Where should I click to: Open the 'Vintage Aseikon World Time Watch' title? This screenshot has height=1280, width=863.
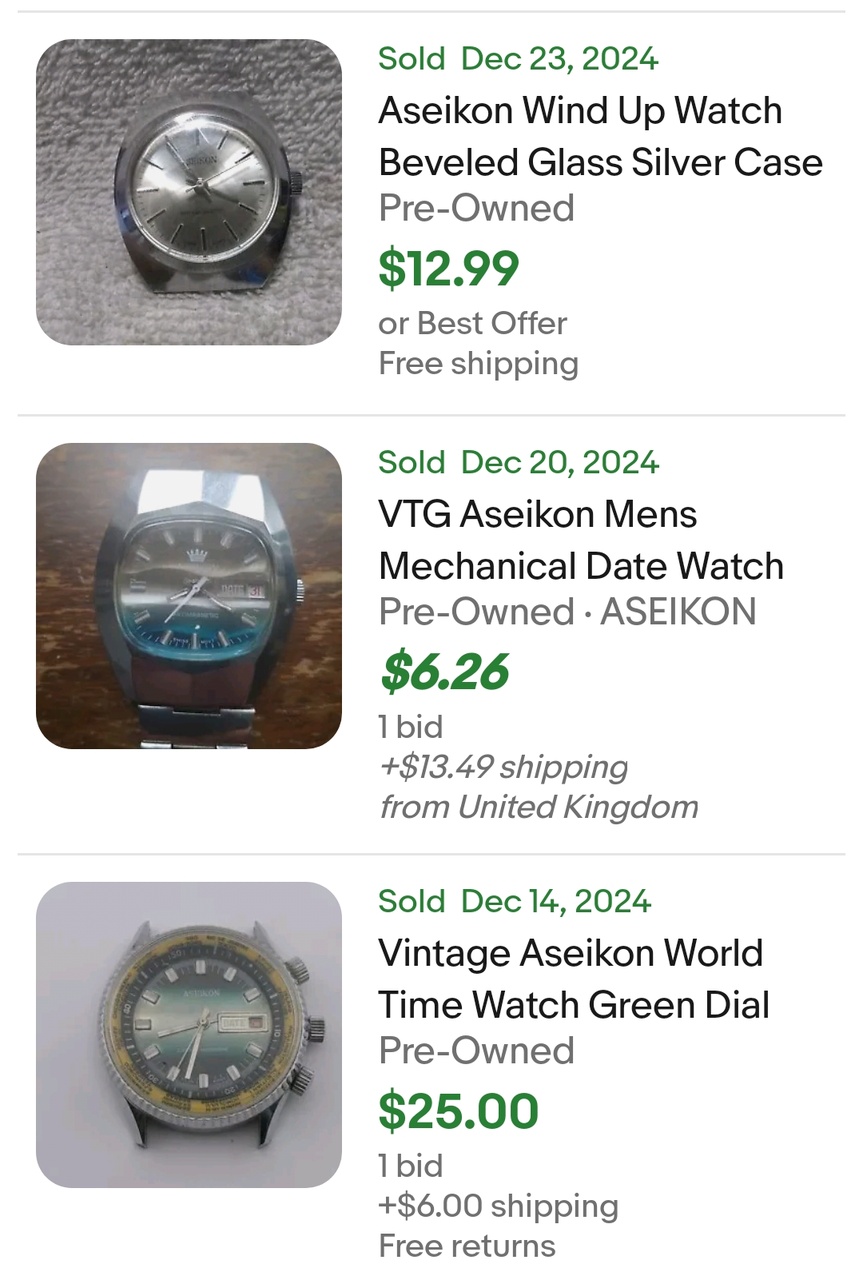click(x=573, y=979)
